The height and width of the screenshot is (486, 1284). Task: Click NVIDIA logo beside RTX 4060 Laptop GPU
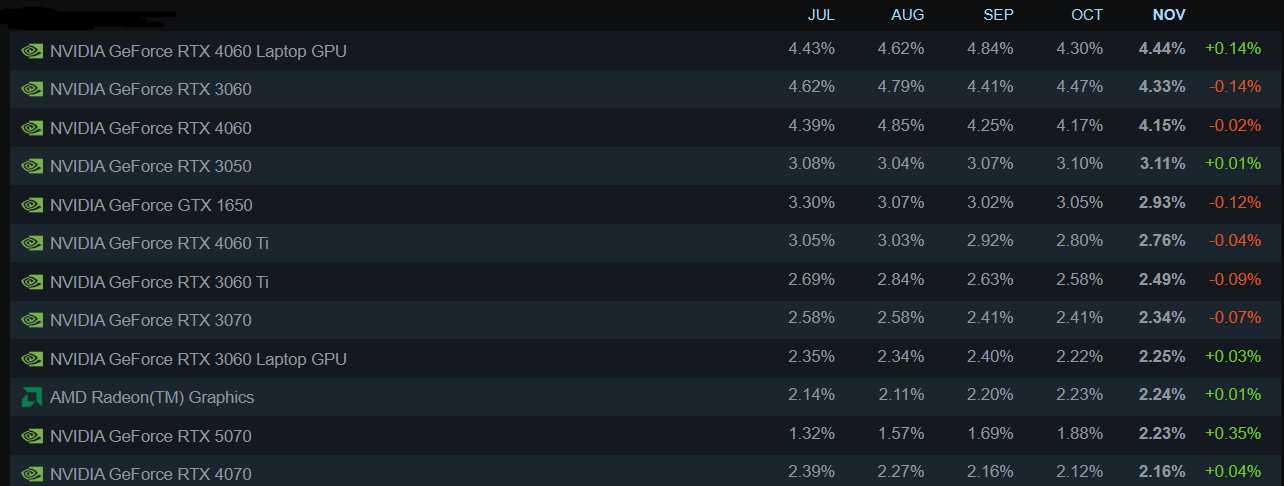coord(32,51)
